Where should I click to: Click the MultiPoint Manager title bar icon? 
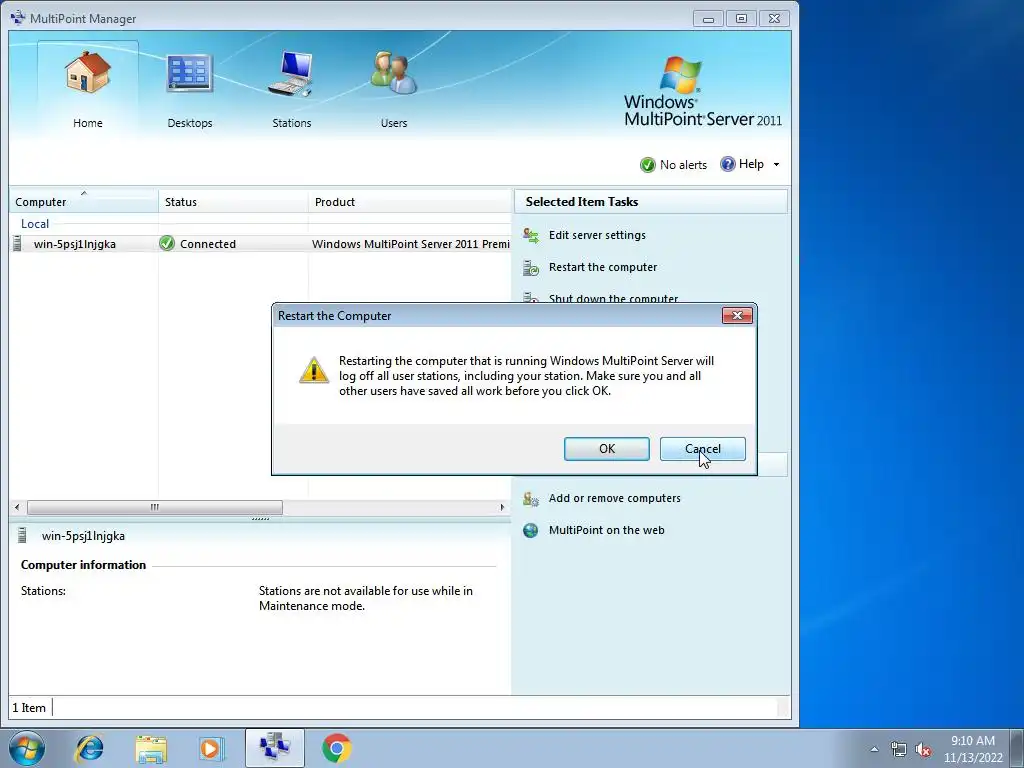[18, 18]
